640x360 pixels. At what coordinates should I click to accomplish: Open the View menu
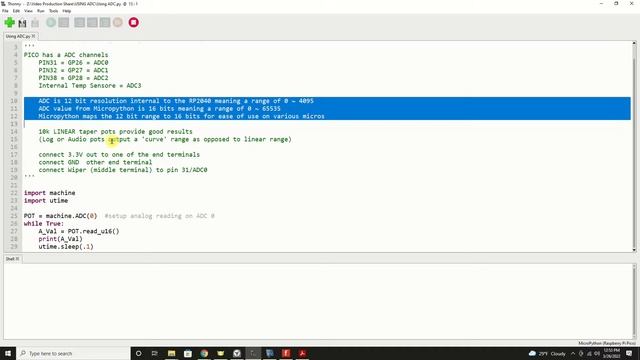[28, 11]
